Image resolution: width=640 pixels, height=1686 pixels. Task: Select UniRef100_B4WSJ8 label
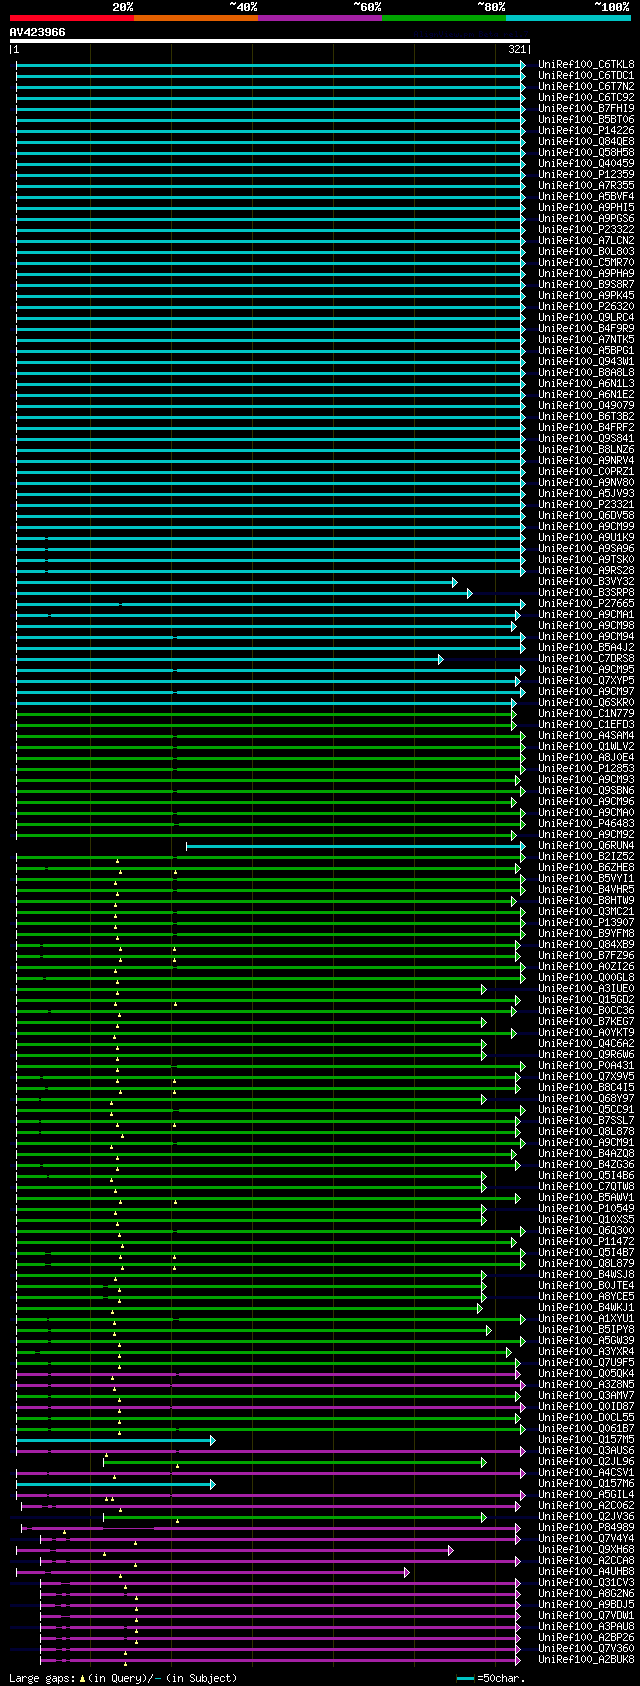(x=586, y=1274)
